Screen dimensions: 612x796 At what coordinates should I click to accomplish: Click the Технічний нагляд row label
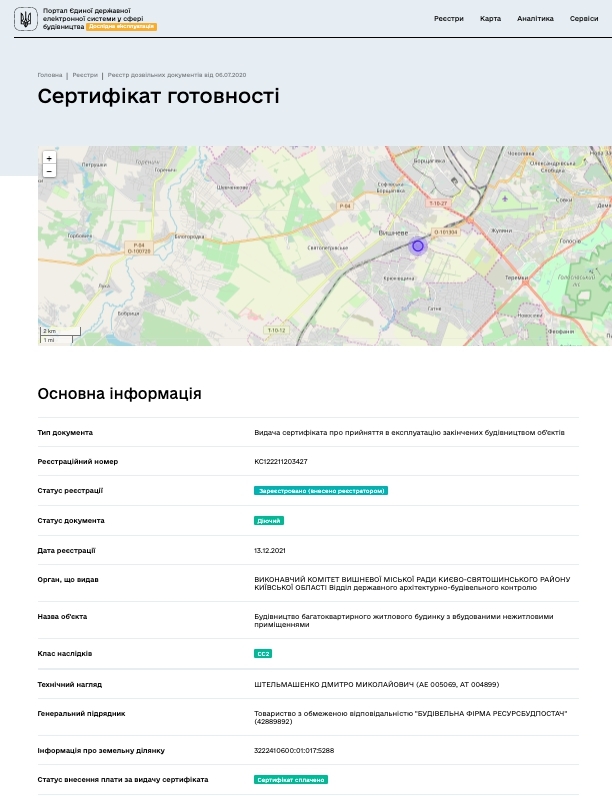coord(70,684)
